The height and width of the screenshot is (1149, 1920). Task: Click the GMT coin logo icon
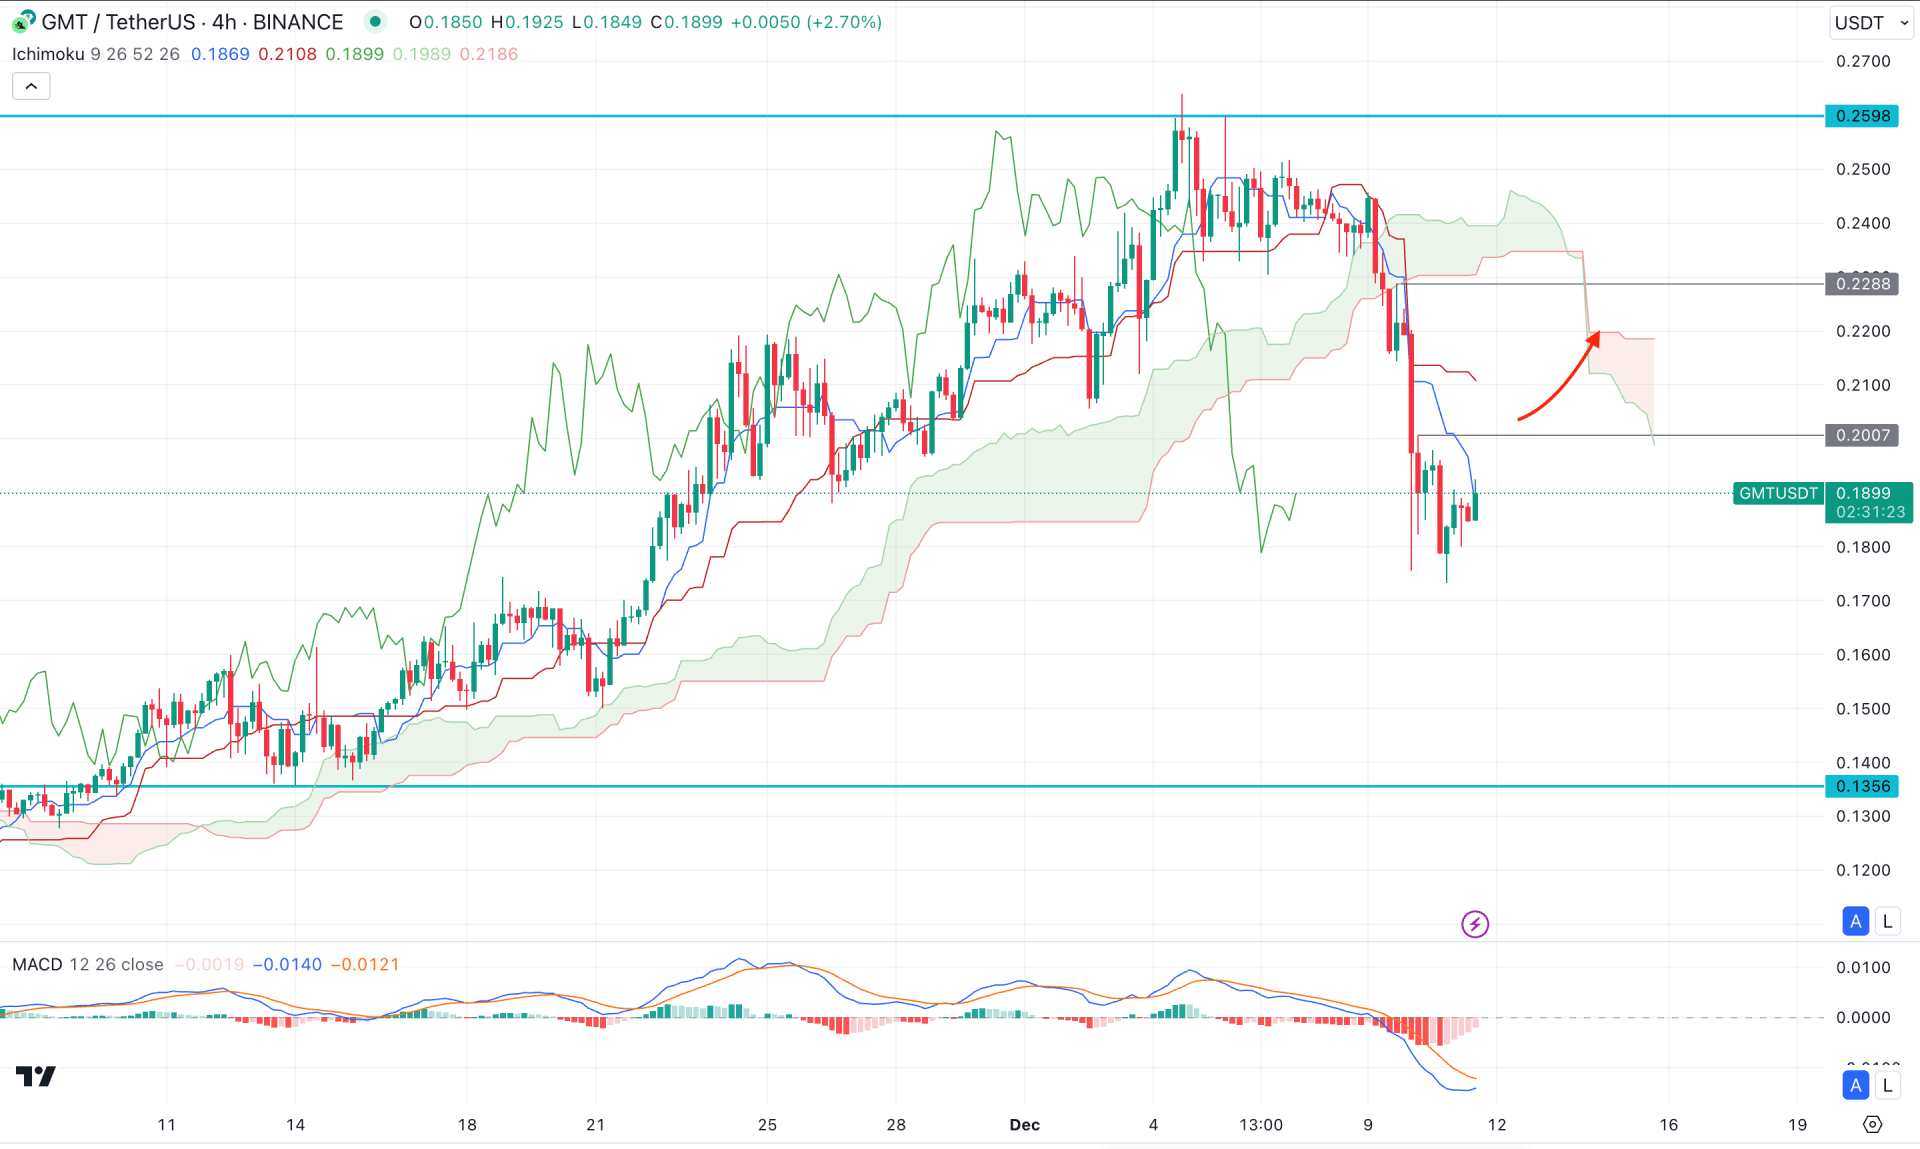point(23,21)
